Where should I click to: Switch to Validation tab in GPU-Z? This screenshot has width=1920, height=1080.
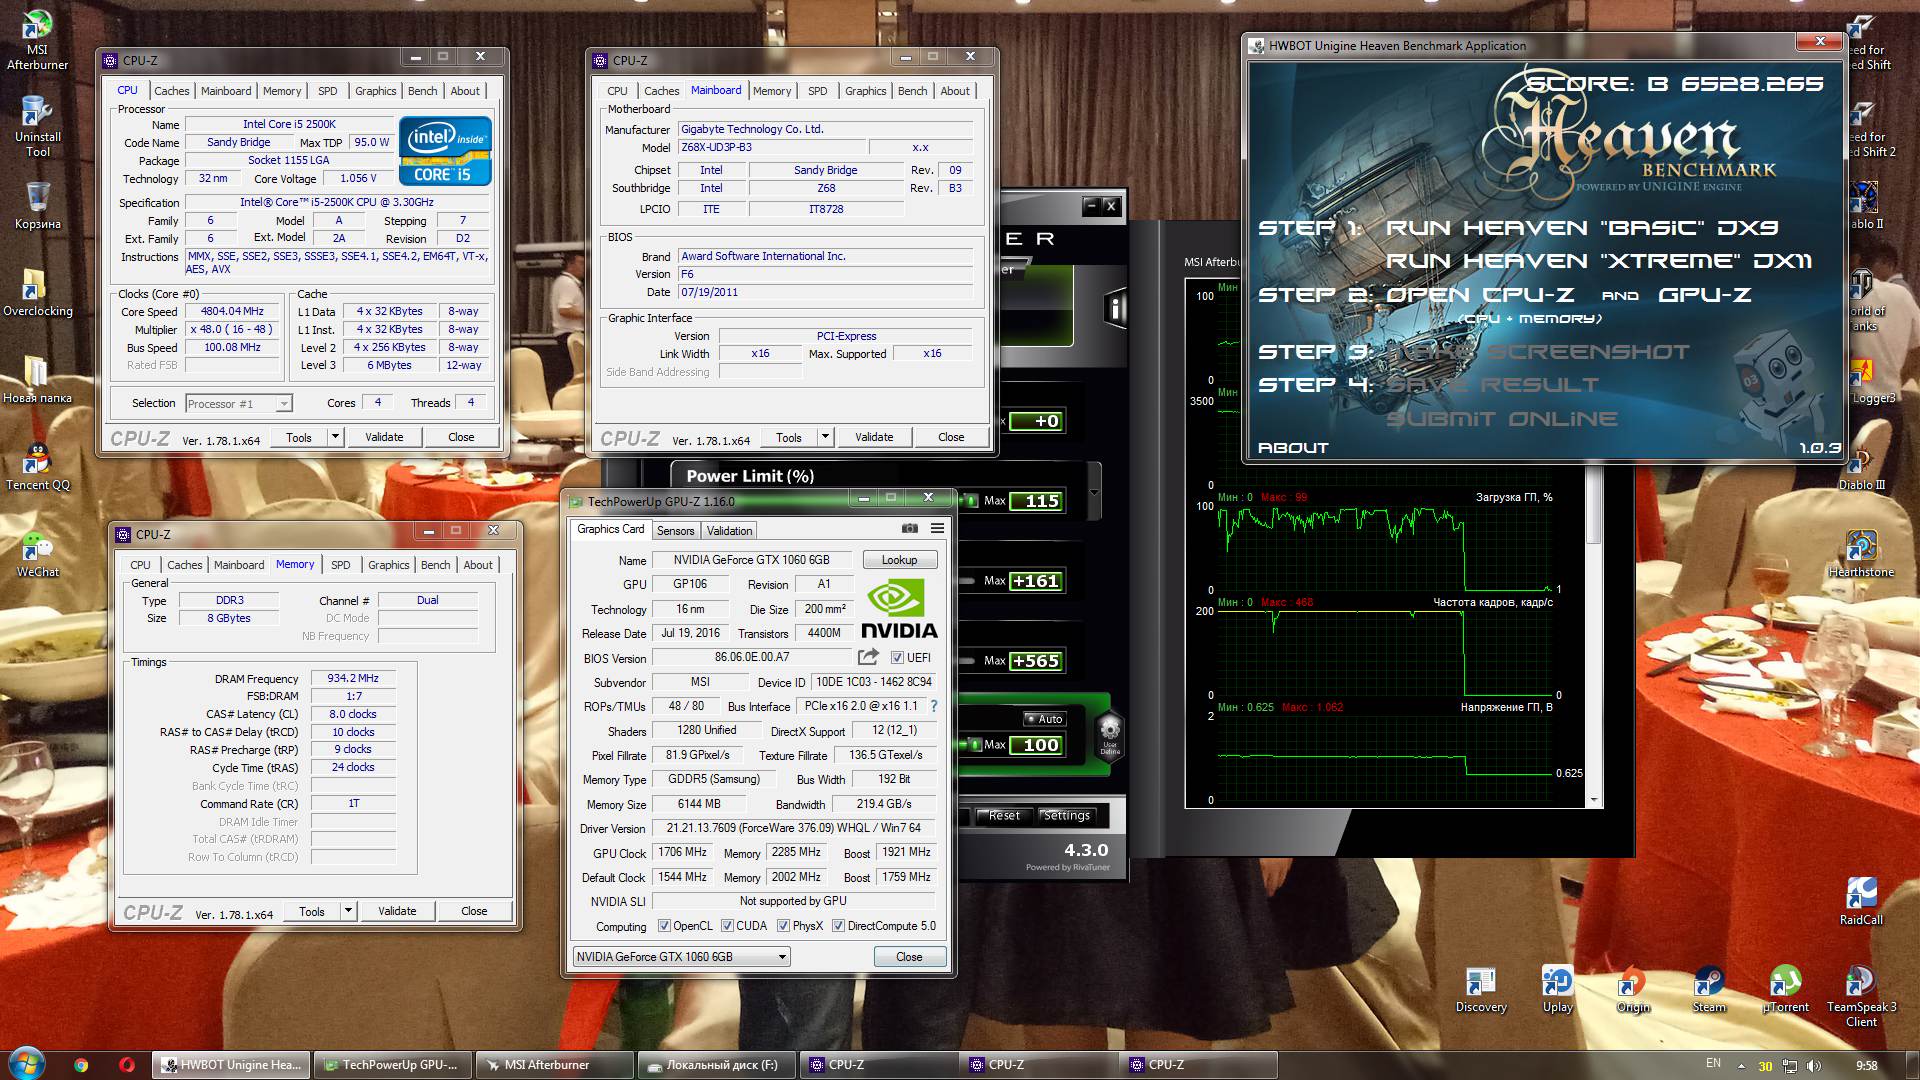pos(729,531)
